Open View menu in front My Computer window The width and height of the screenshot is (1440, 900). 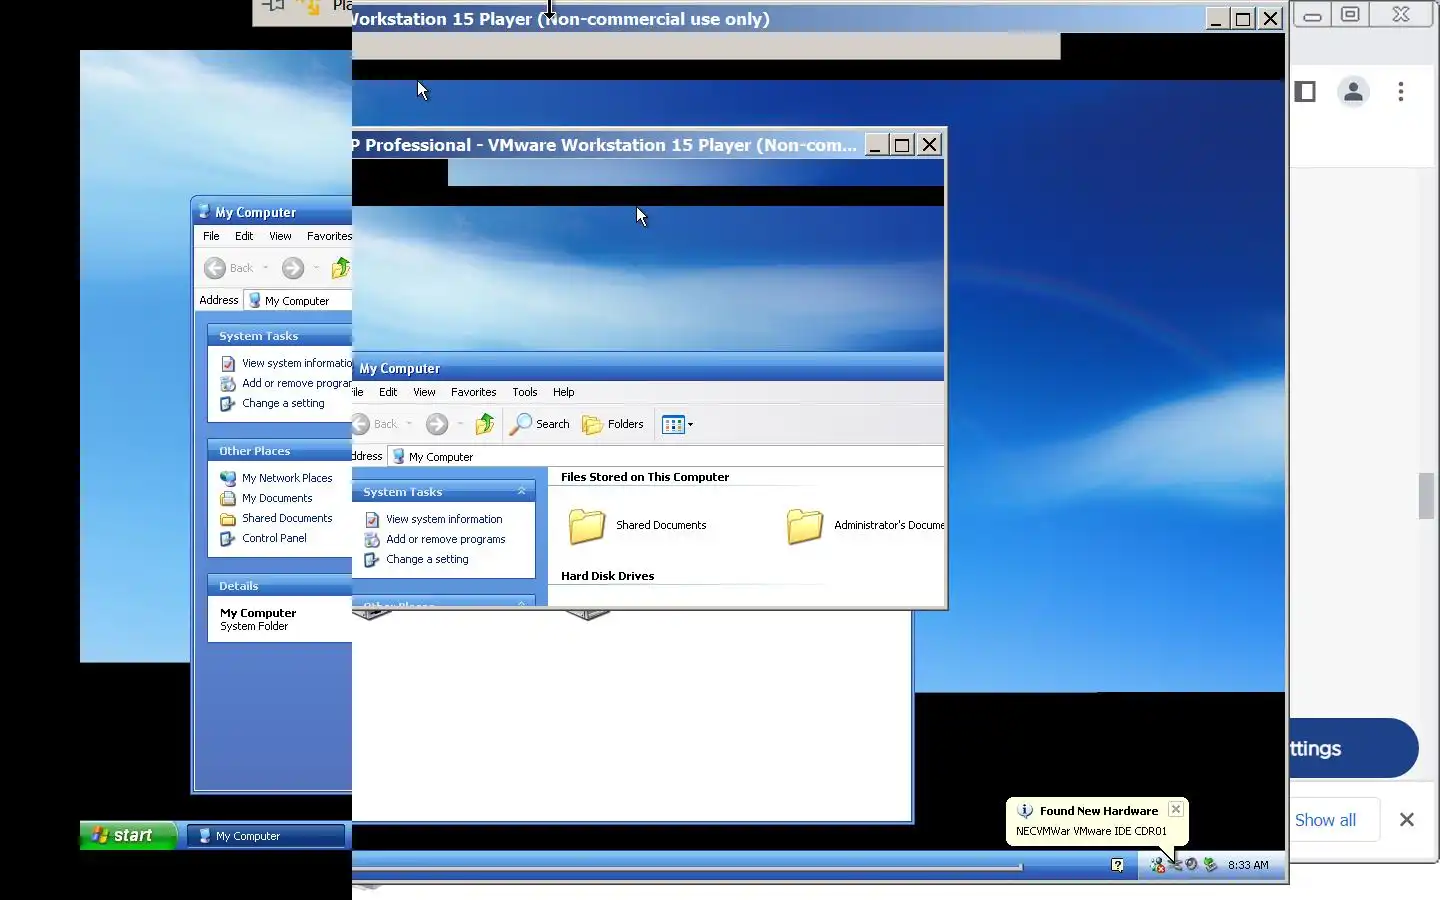pyautogui.click(x=424, y=392)
